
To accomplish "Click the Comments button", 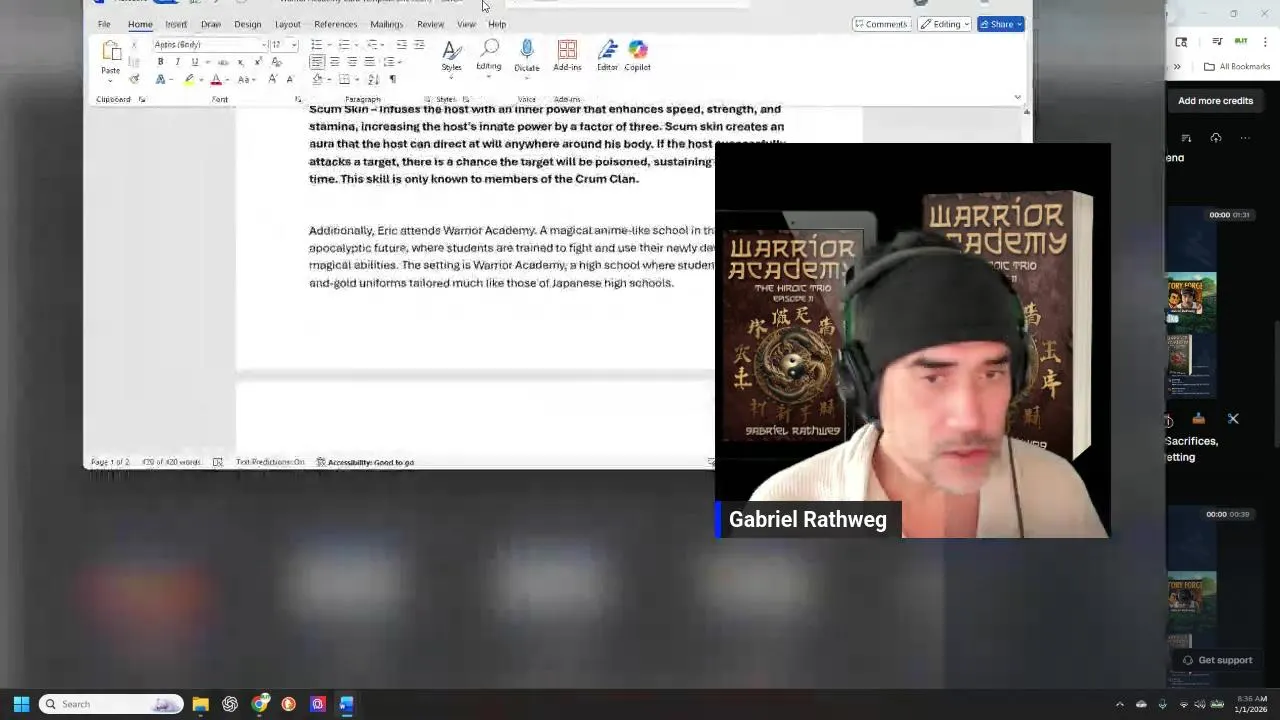I will (880, 24).
